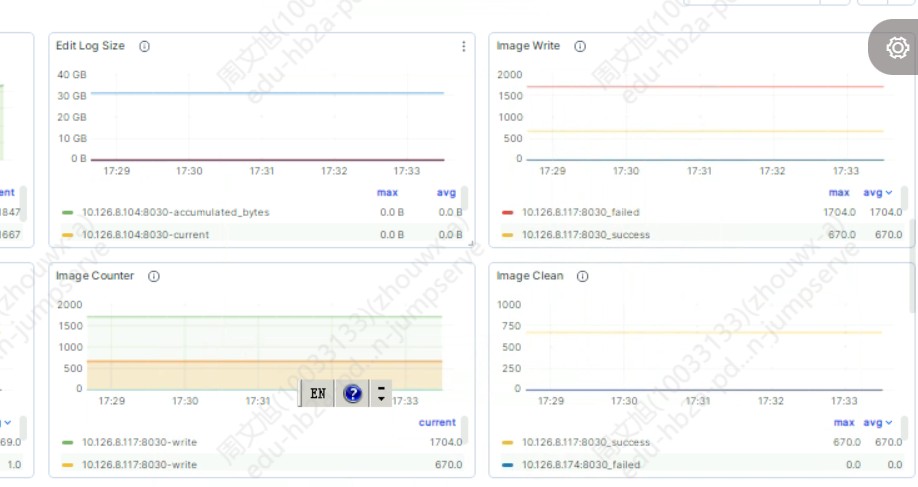Sort Edit Log Size legend by avg

click(x=446, y=193)
